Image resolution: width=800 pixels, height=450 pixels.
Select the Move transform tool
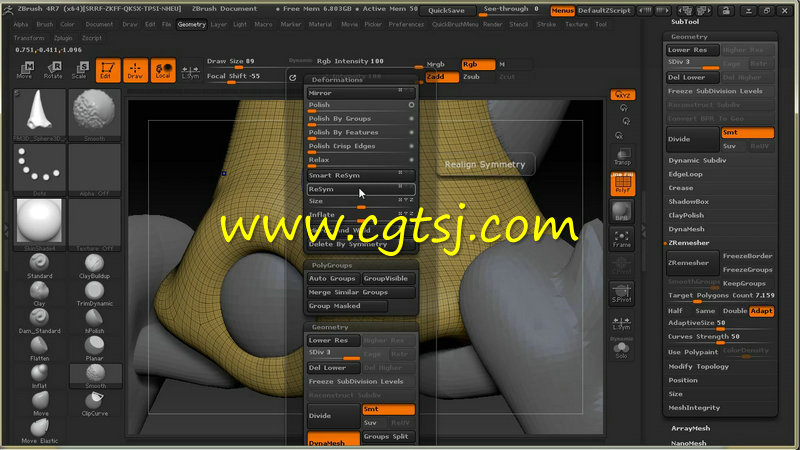(x=24, y=70)
